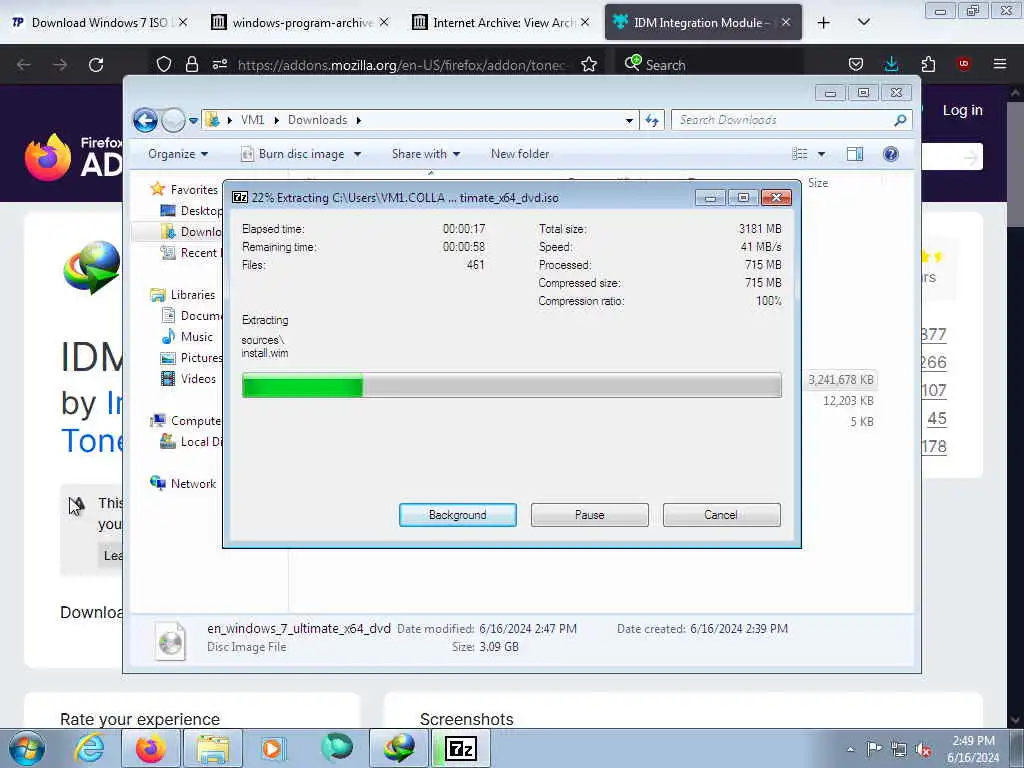Click the Firefox tracking protection shield
This screenshot has height=768, width=1024.
(x=164, y=64)
